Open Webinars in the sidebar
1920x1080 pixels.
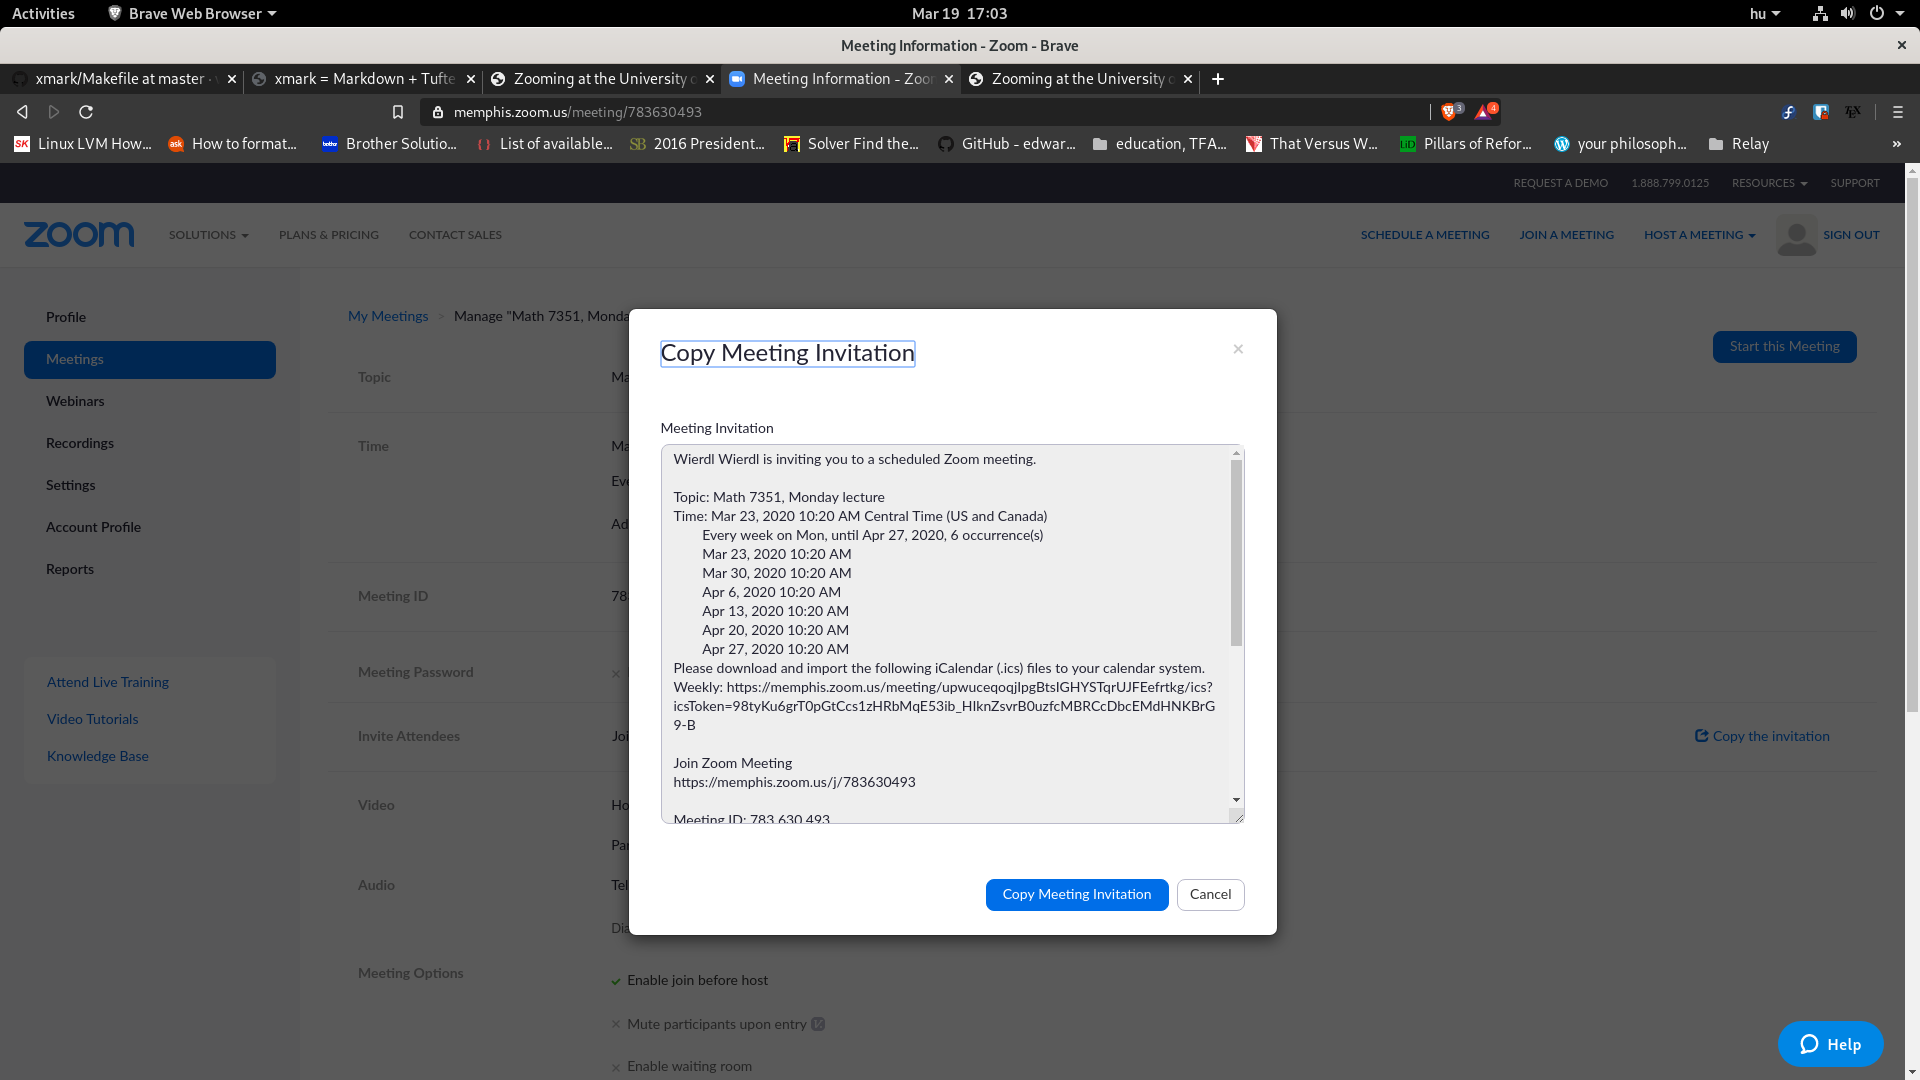point(75,401)
